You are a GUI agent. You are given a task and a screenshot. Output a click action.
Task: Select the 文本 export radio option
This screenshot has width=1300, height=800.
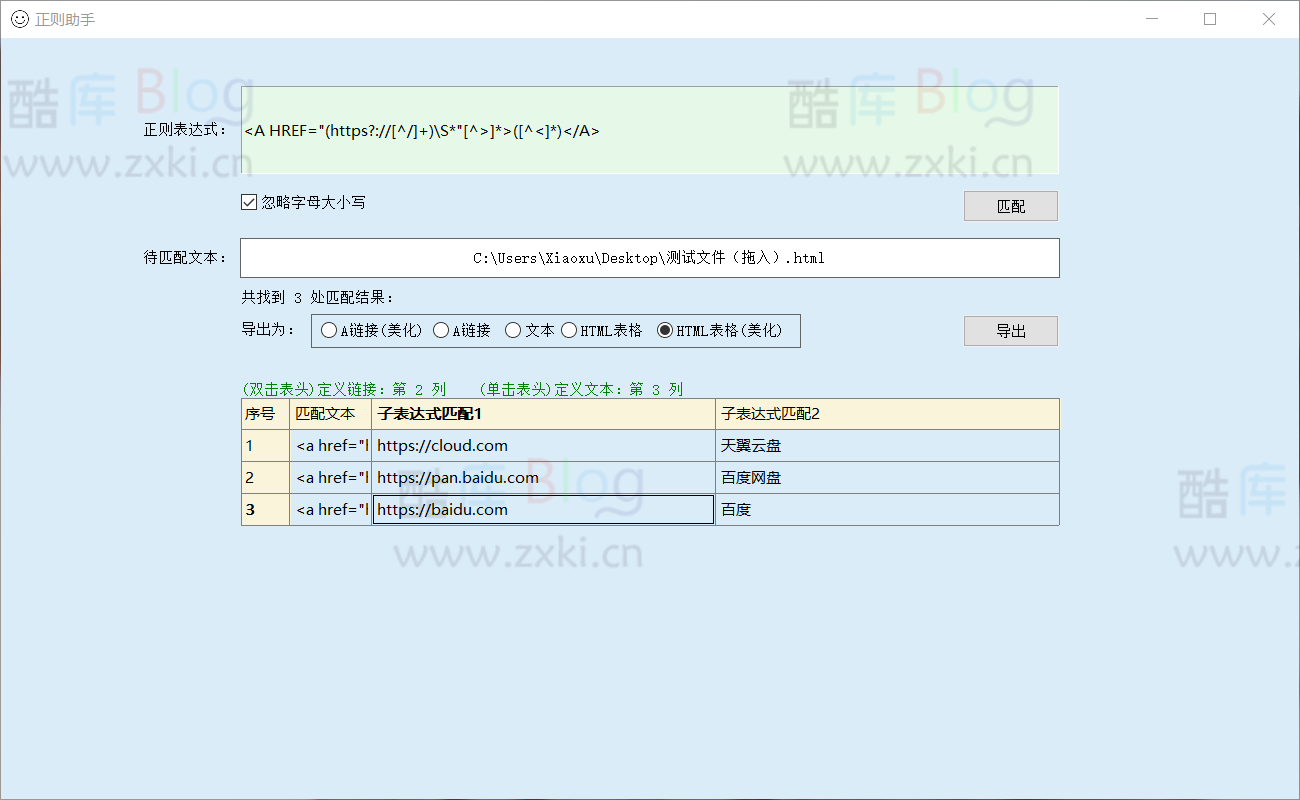[x=513, y=330]
